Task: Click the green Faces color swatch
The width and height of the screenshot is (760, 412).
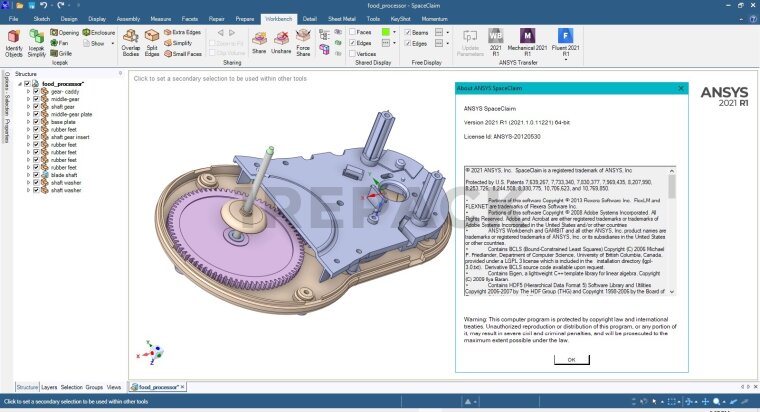Action: click(x=384, y=32)
